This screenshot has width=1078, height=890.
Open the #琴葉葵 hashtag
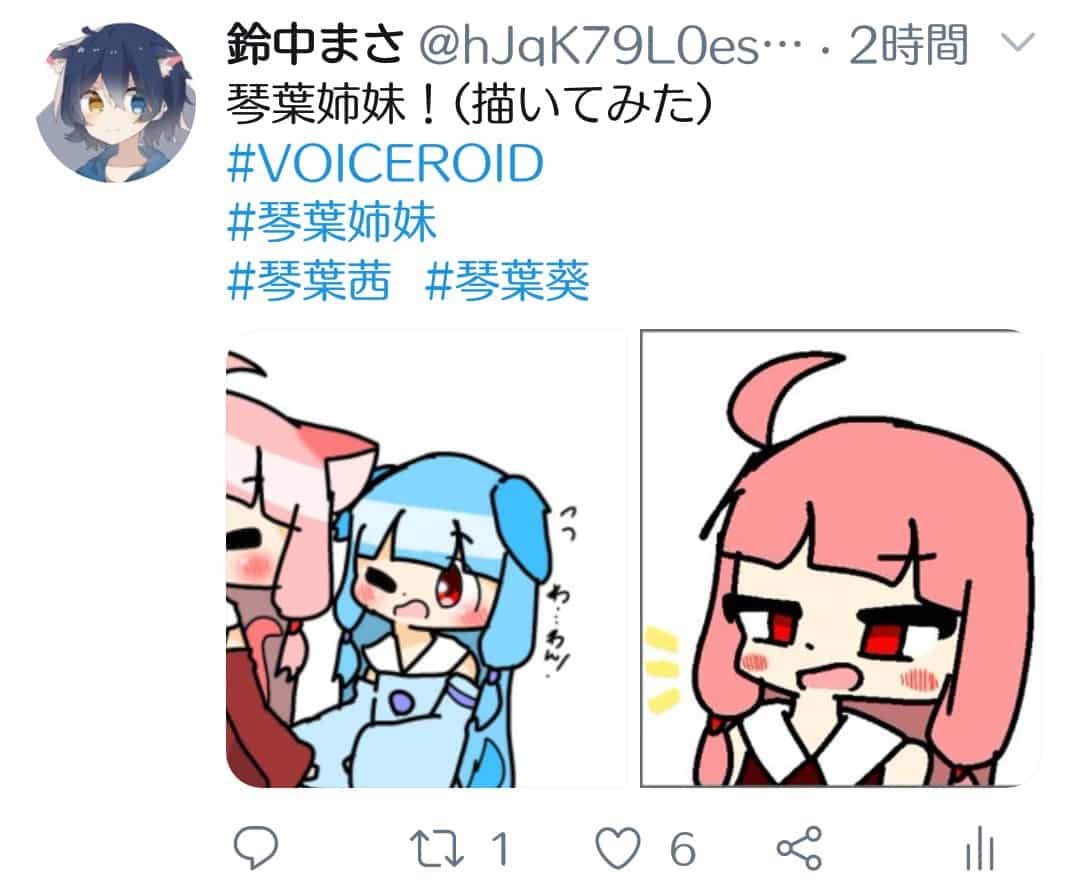pos(507,280)
